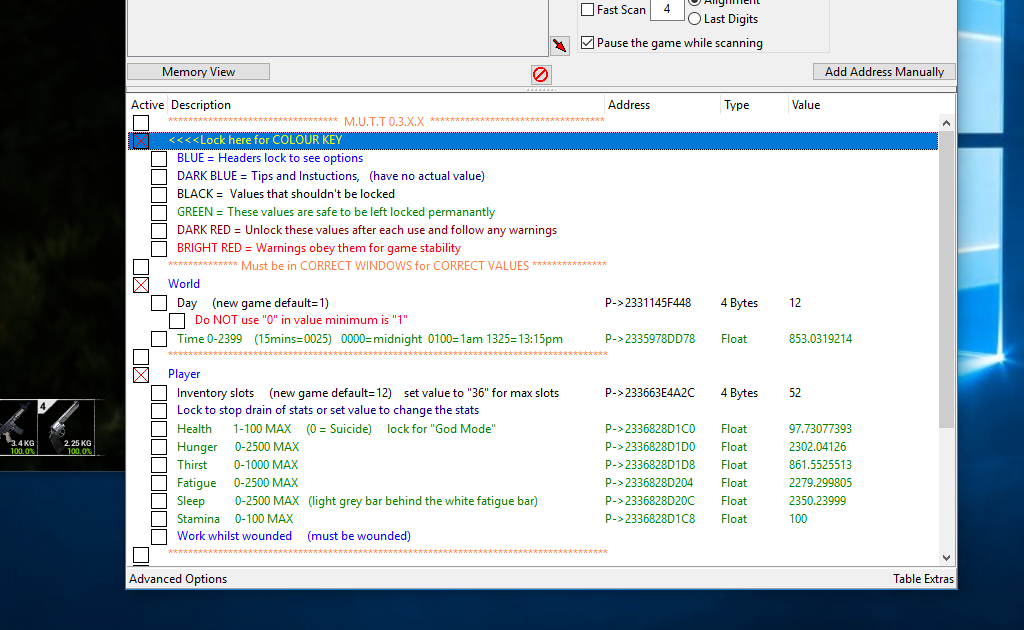
Task: Lock the Sleep value checkbox
Action: pyautogui.click(x=159, y=501)
